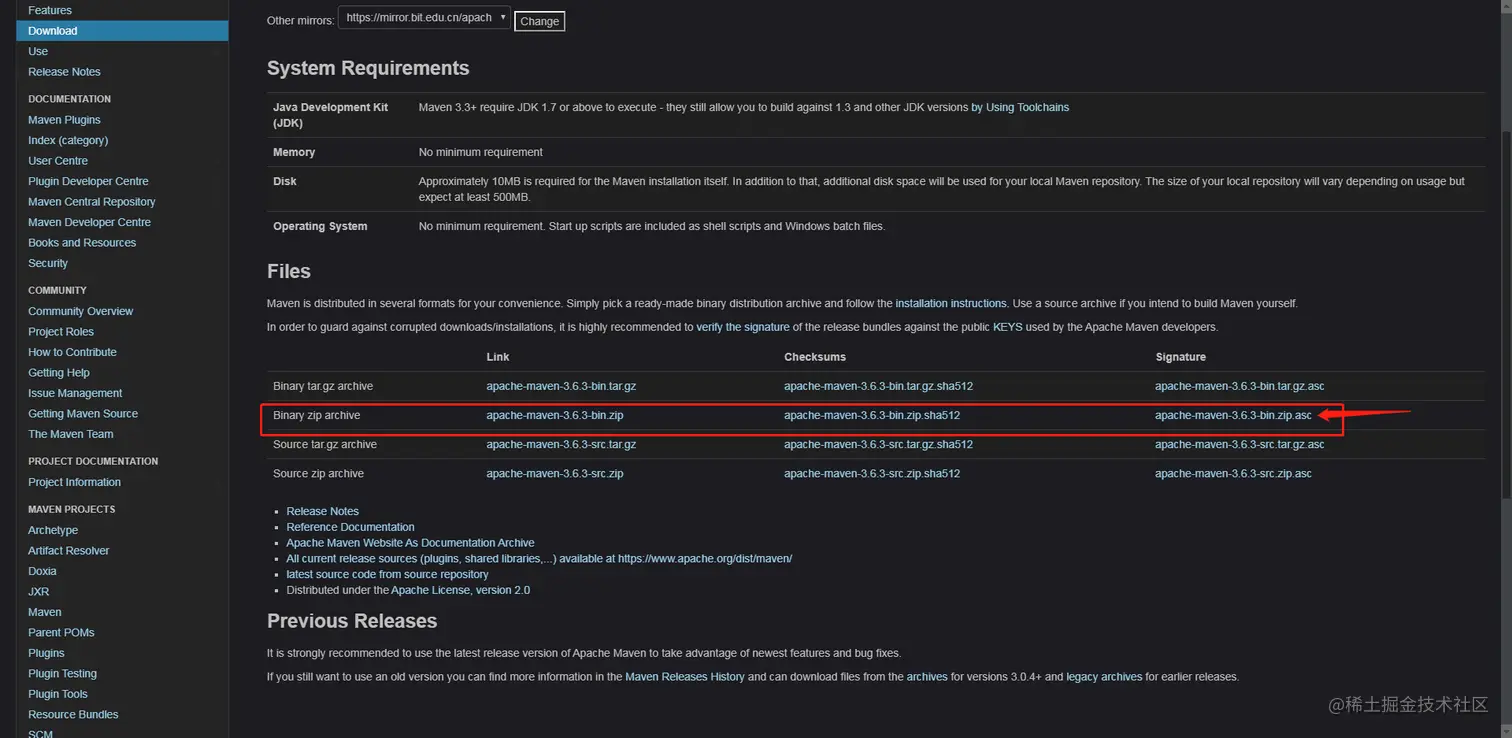Open Getting Maven Source link
Image resolution: width=1512 pixels, height=738 pixels.
click(x=83, y=414)
